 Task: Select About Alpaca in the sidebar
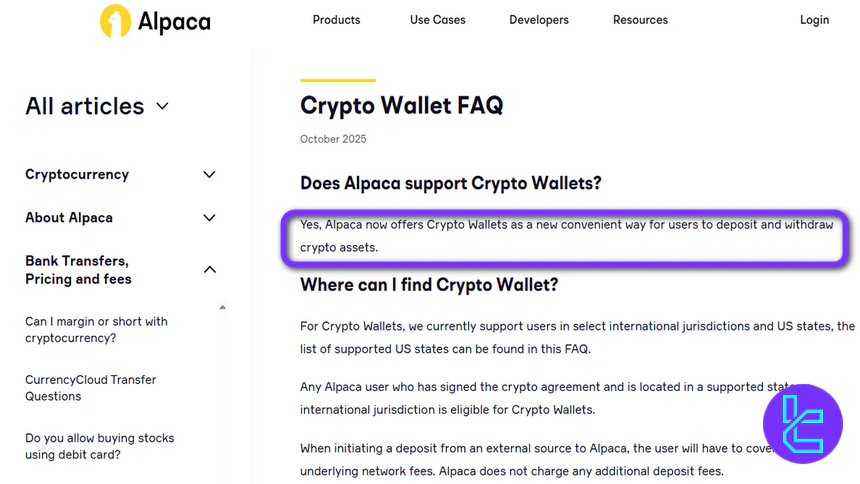(x=69, y=217)
